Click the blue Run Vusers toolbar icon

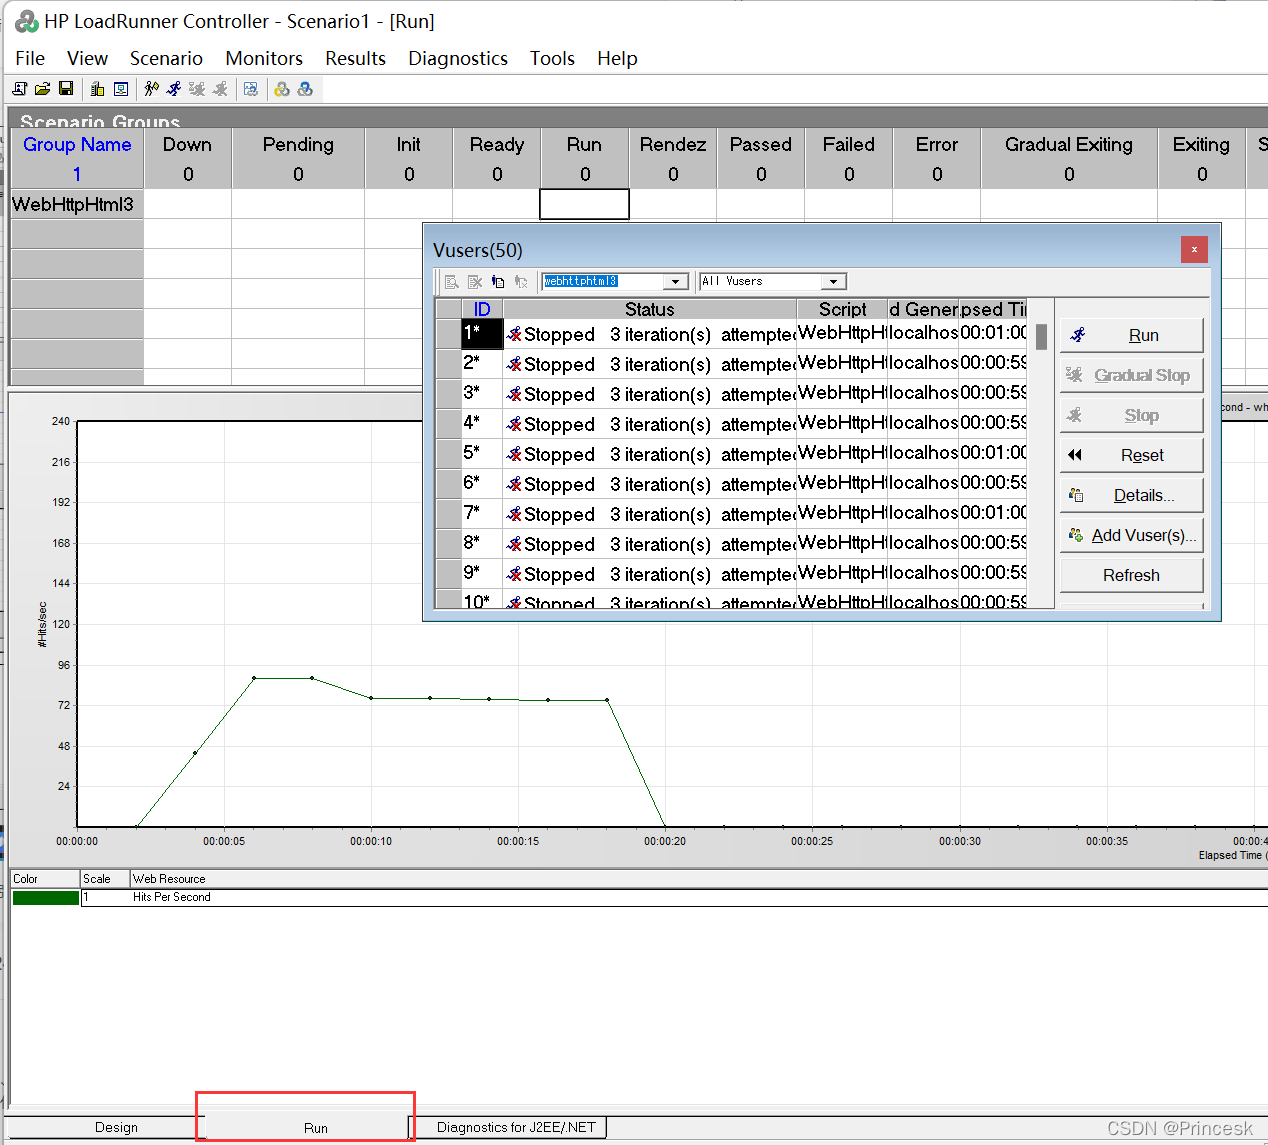click(x=174, y=89)
